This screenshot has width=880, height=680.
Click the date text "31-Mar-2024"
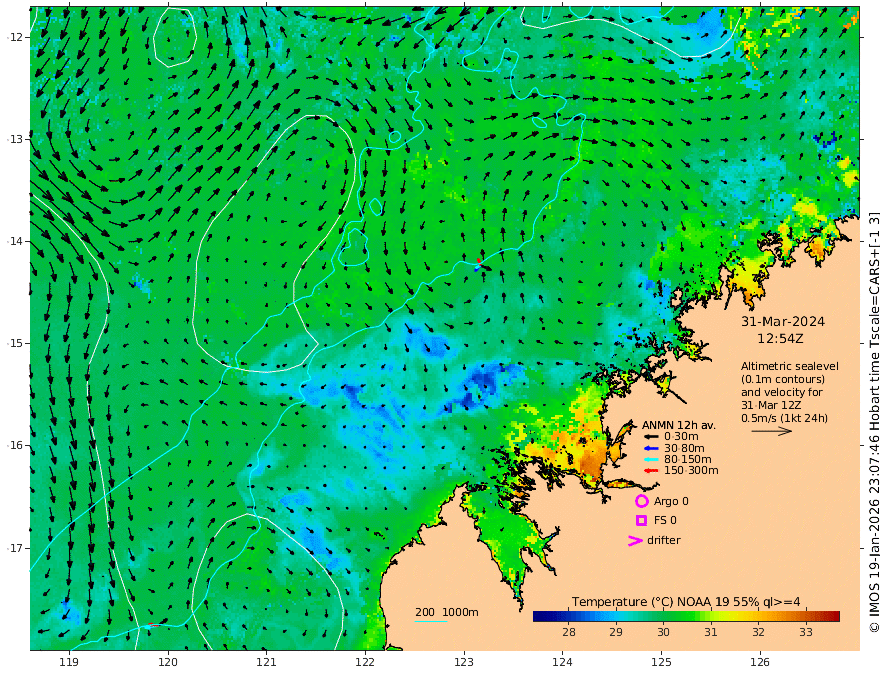pos(783,322)
